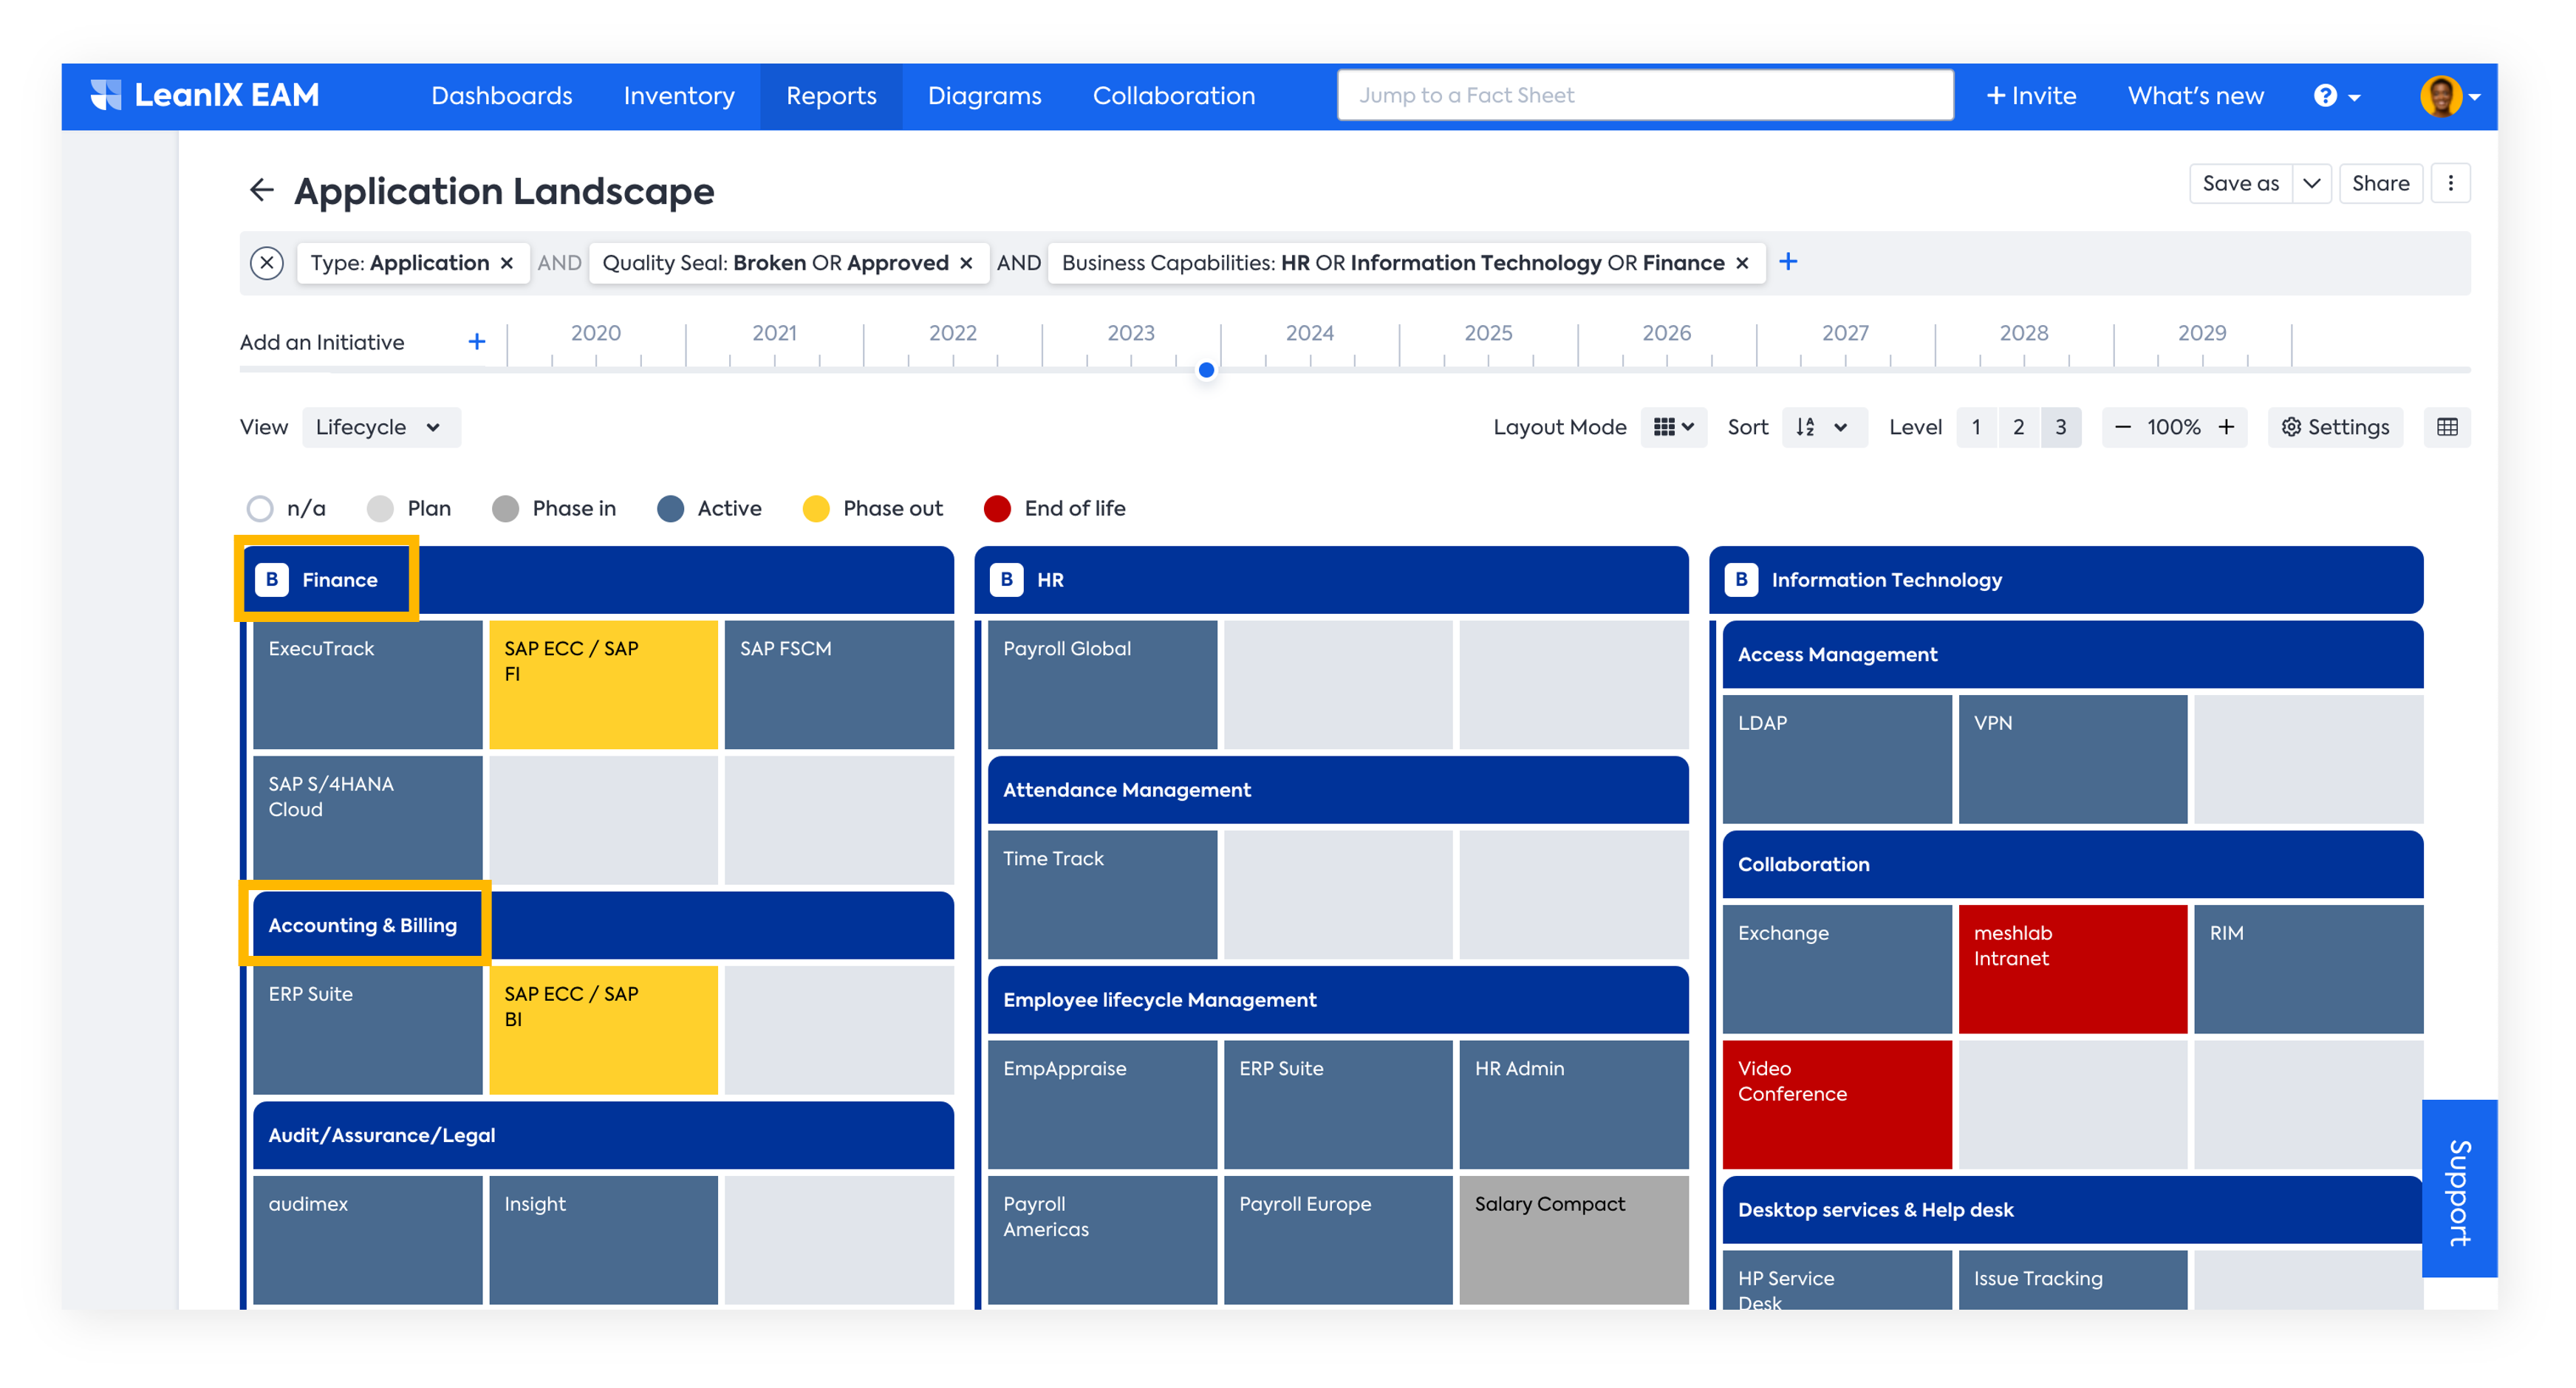Click the blue timeline date marker

point(1206,370)
